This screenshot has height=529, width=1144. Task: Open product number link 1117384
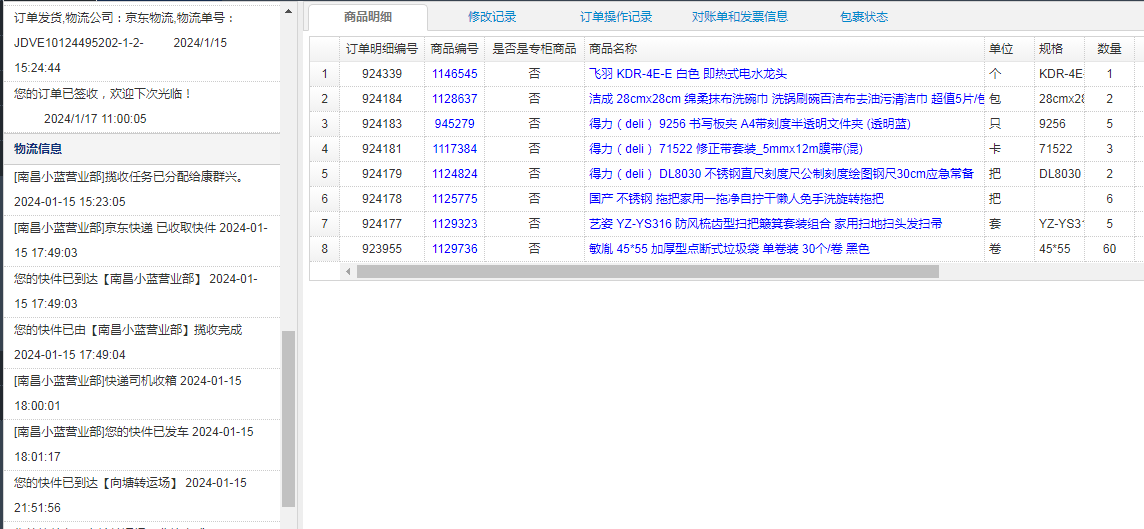455,149
